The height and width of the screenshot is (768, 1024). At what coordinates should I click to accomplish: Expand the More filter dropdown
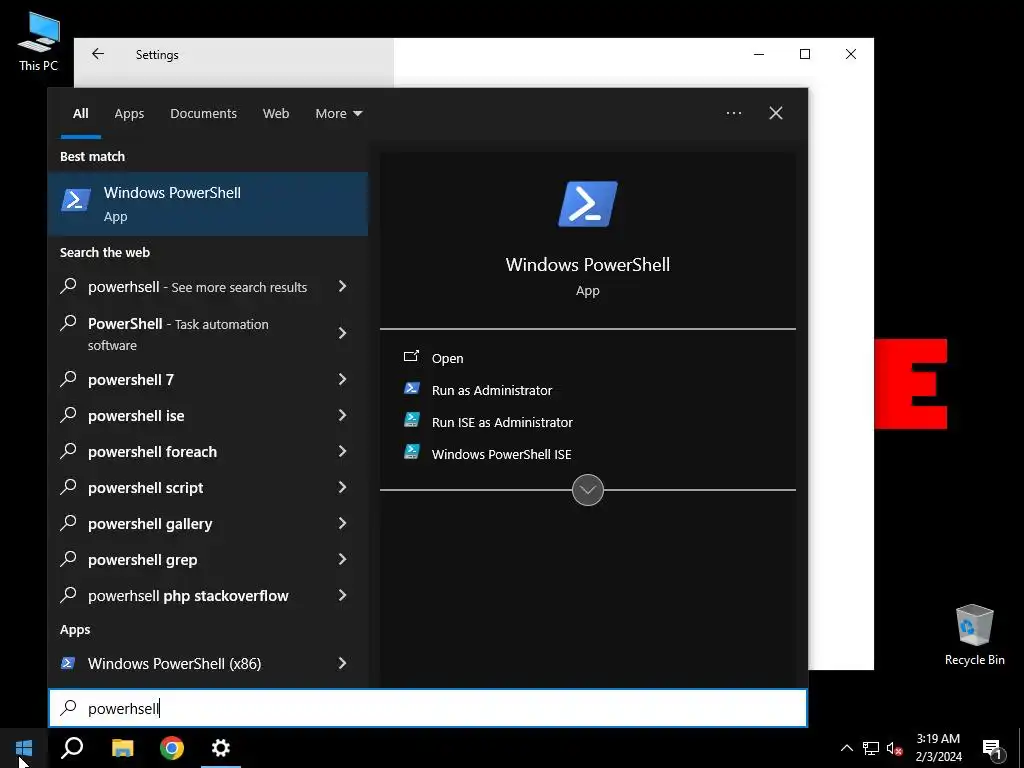point(338,113)
